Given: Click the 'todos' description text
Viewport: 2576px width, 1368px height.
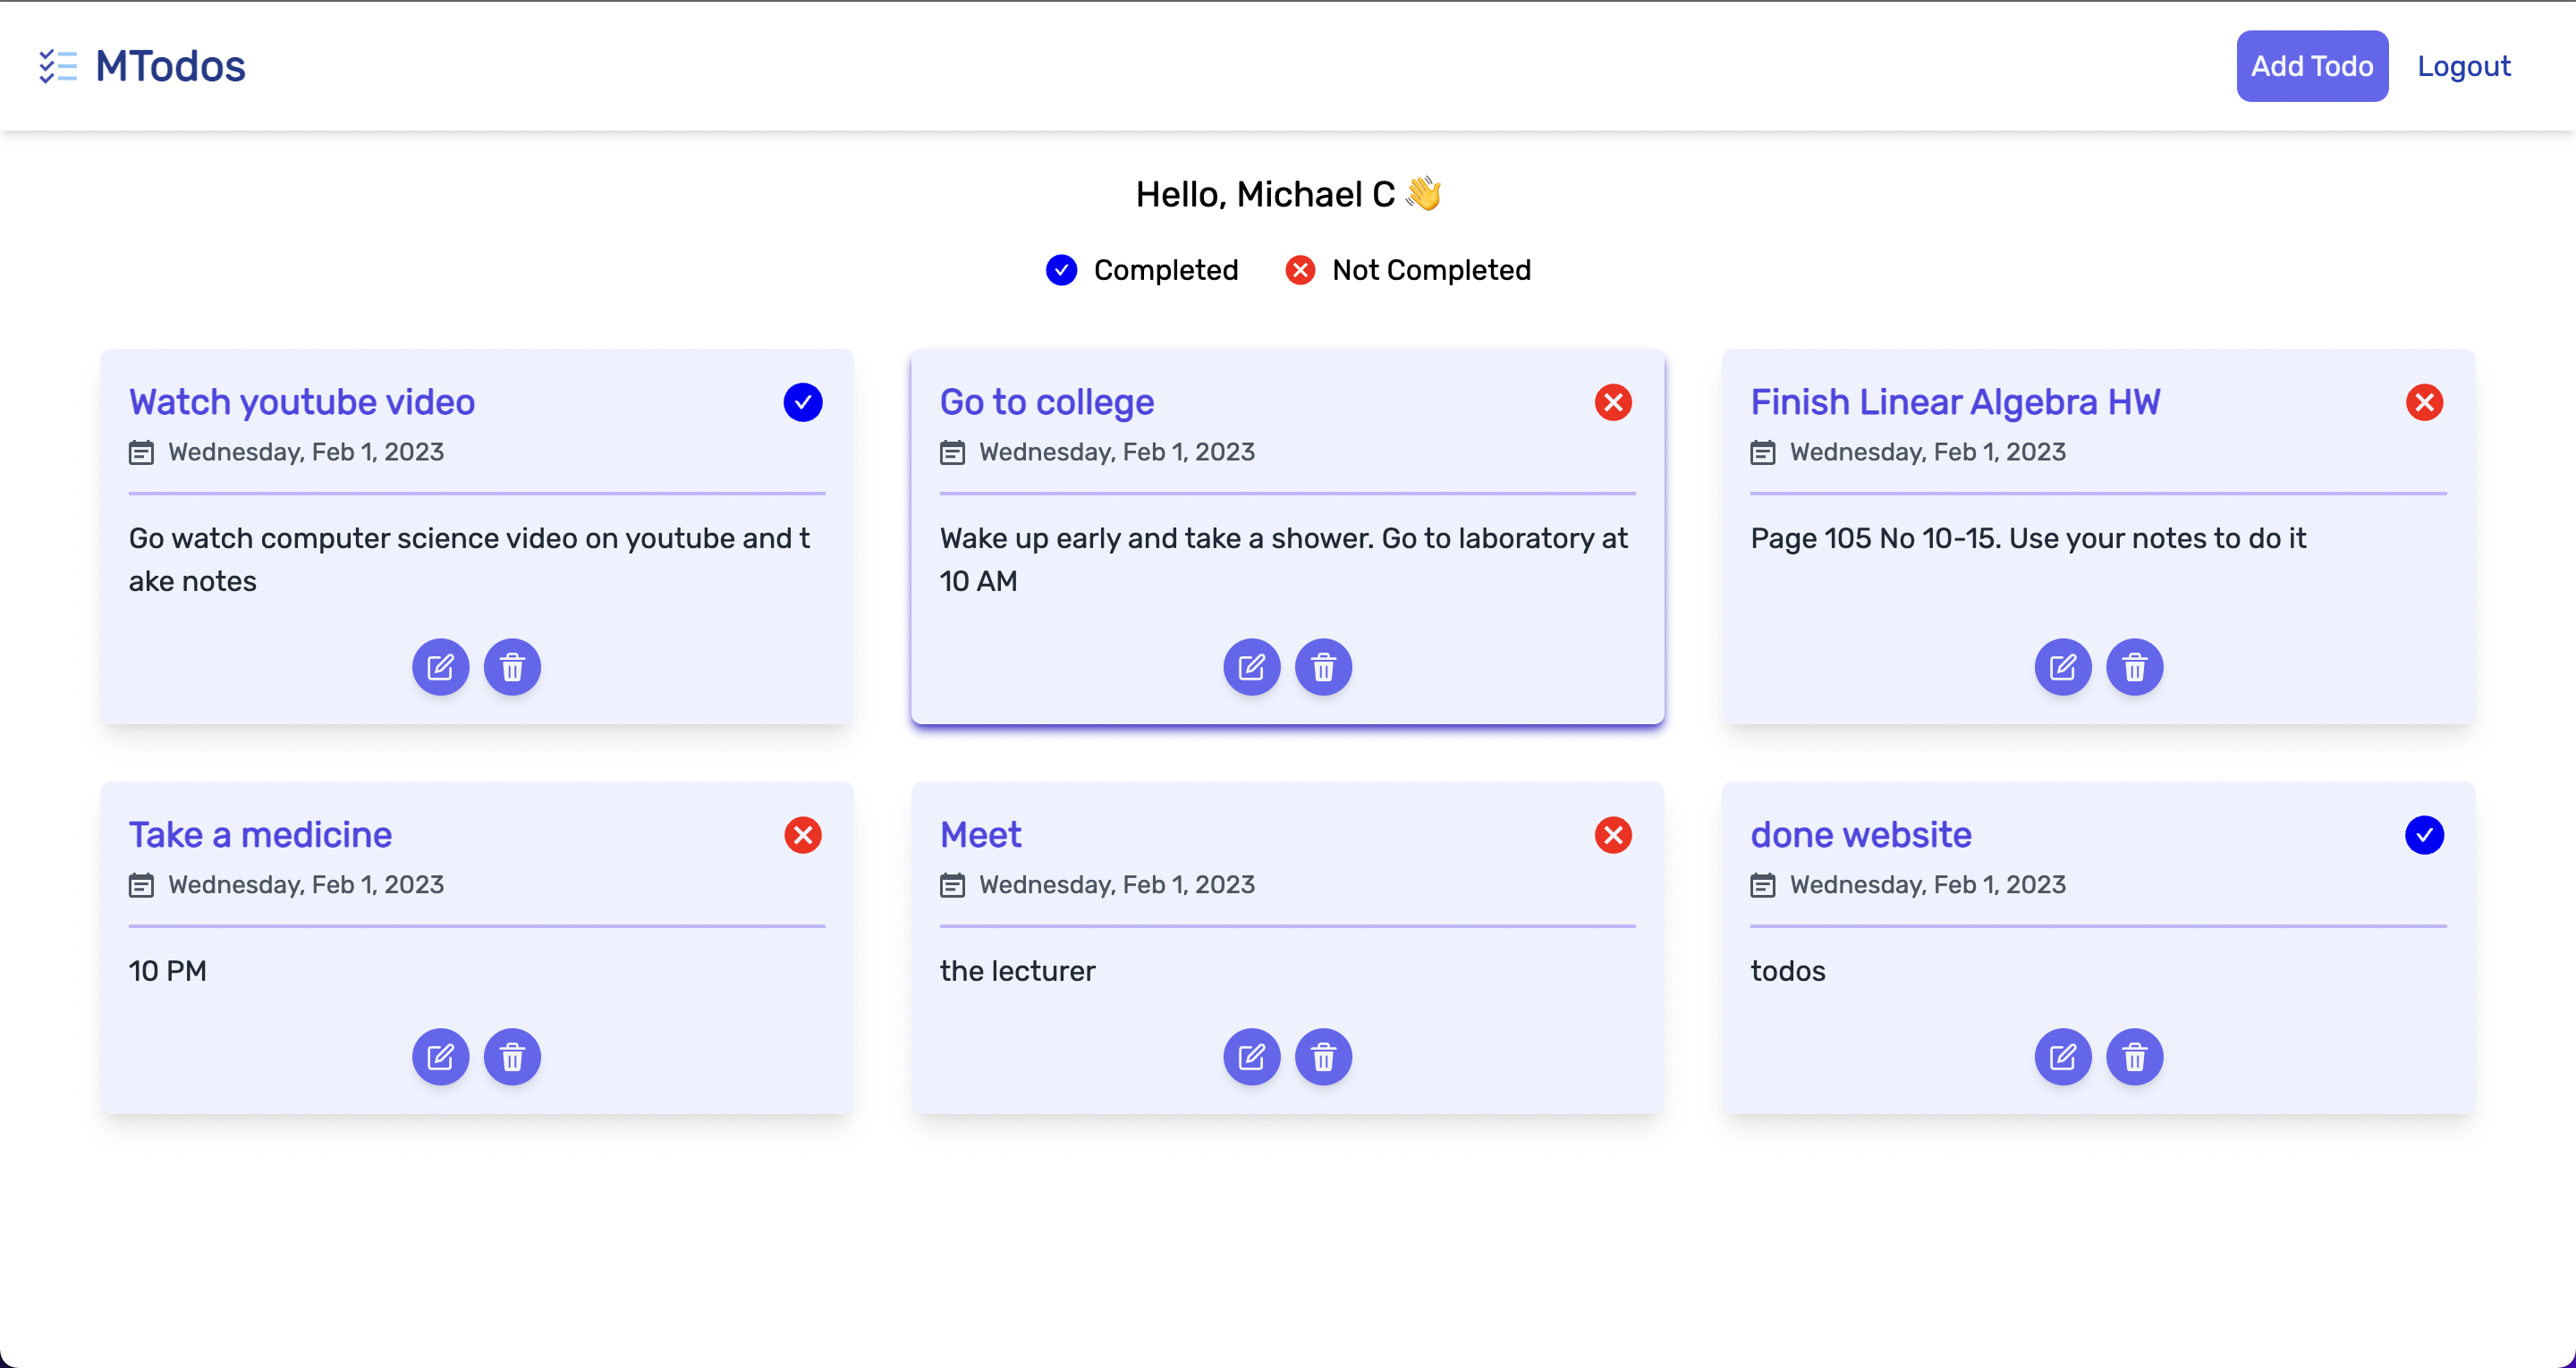Looking at the screenshot, I should 1788,972.
